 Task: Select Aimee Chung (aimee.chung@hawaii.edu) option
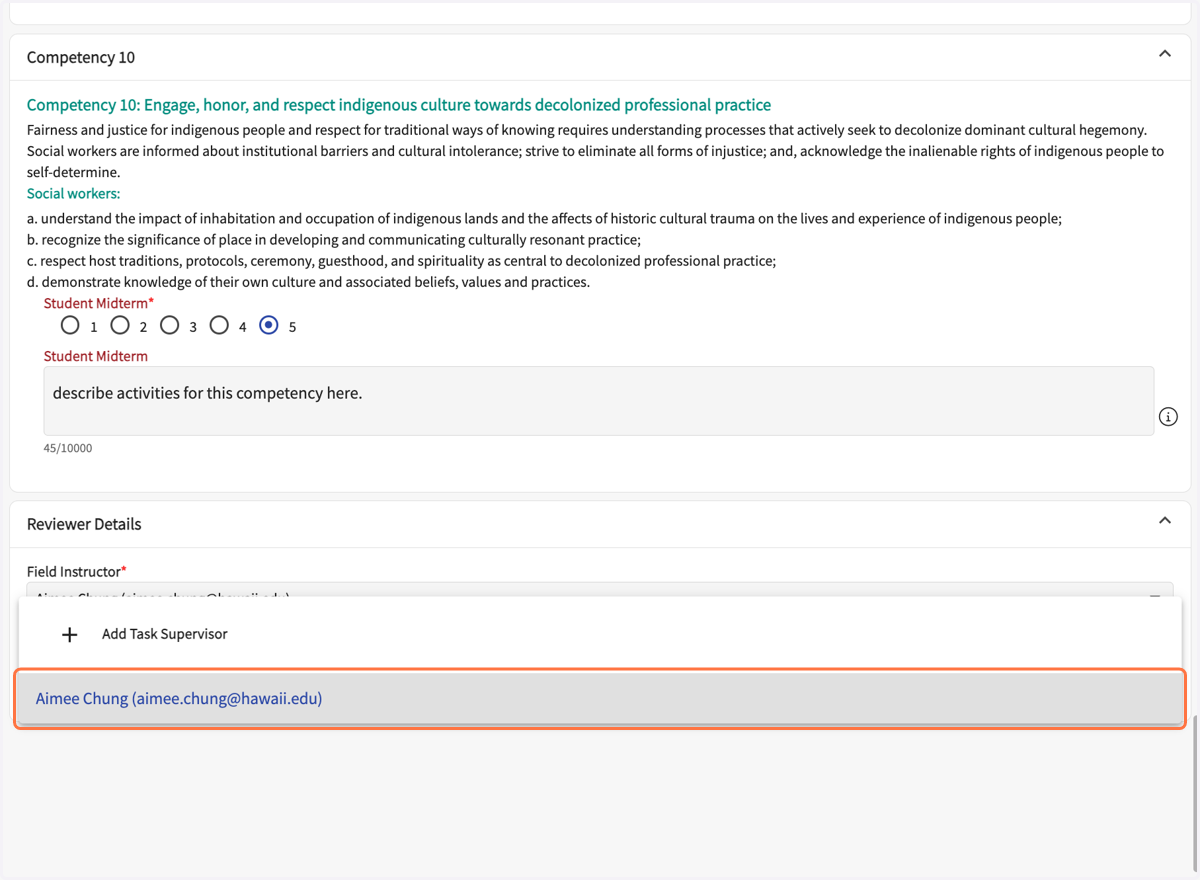(x=600, y=699)
